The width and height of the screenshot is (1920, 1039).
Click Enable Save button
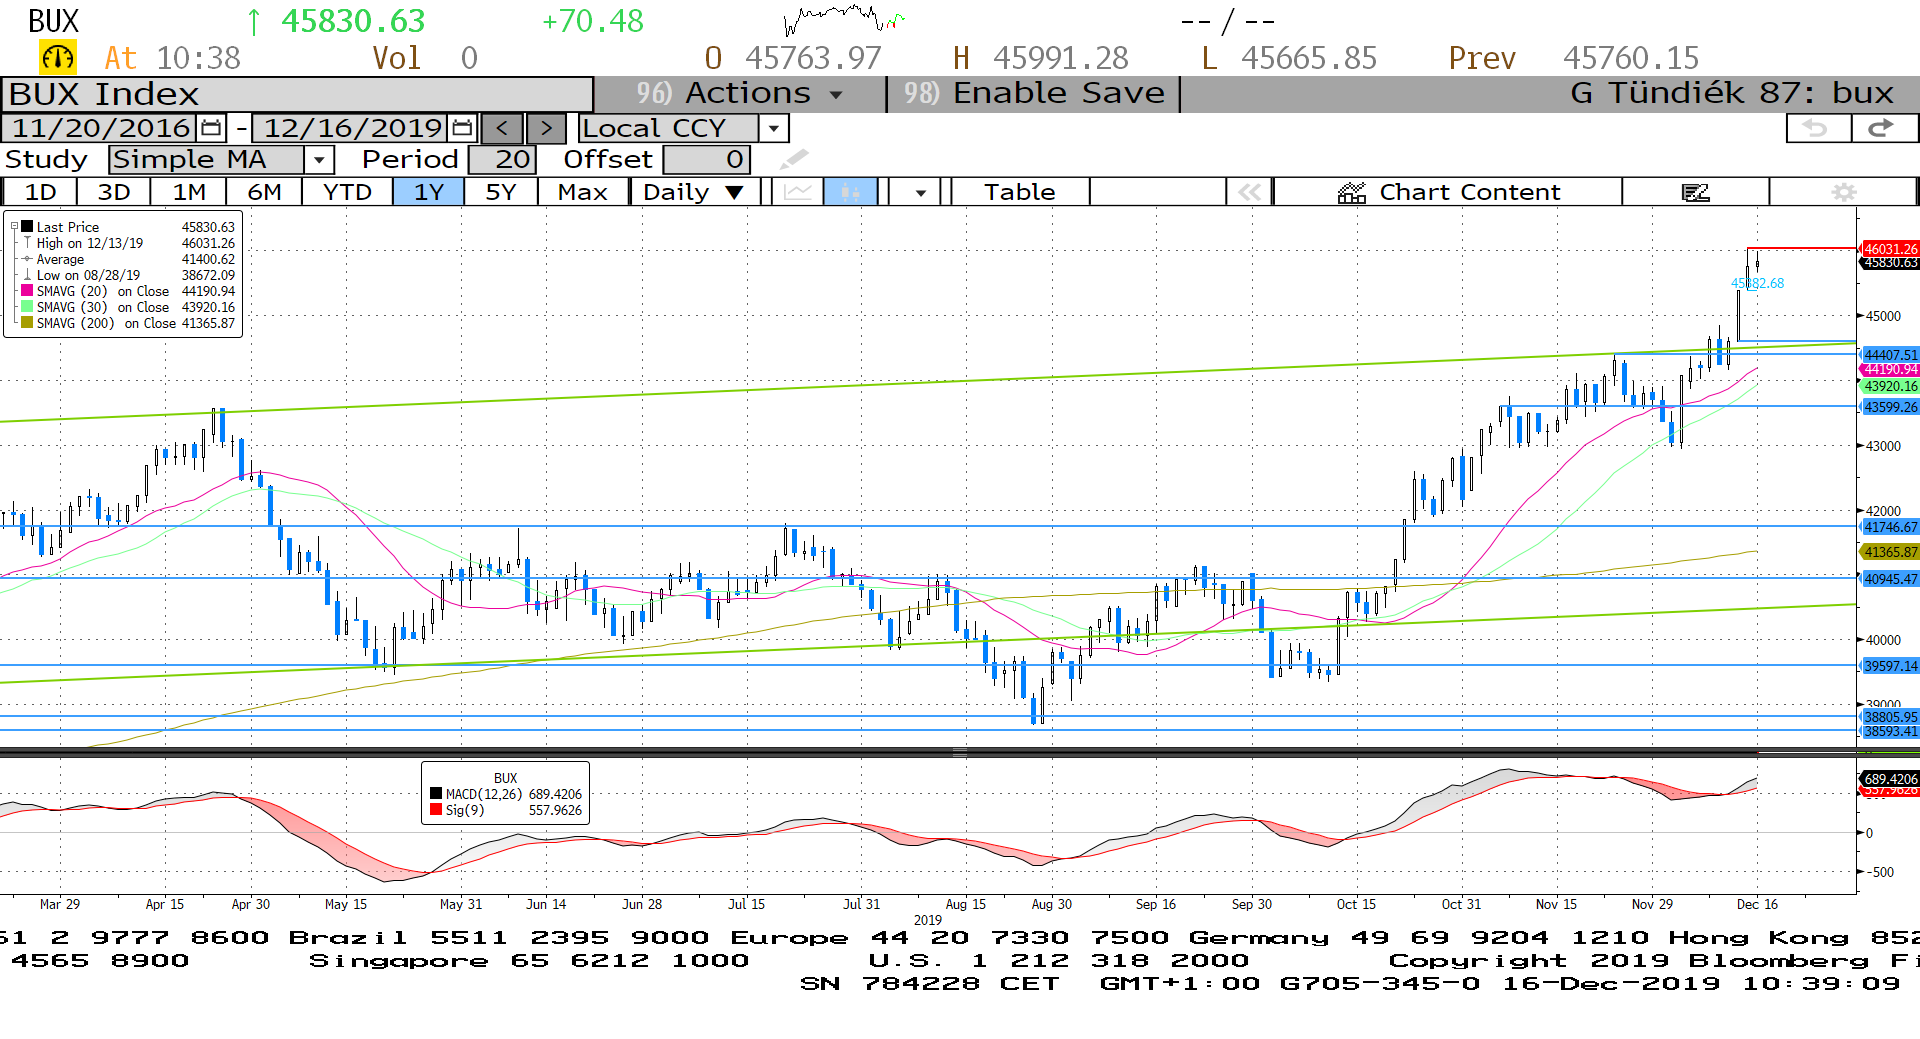point(1034,93)
